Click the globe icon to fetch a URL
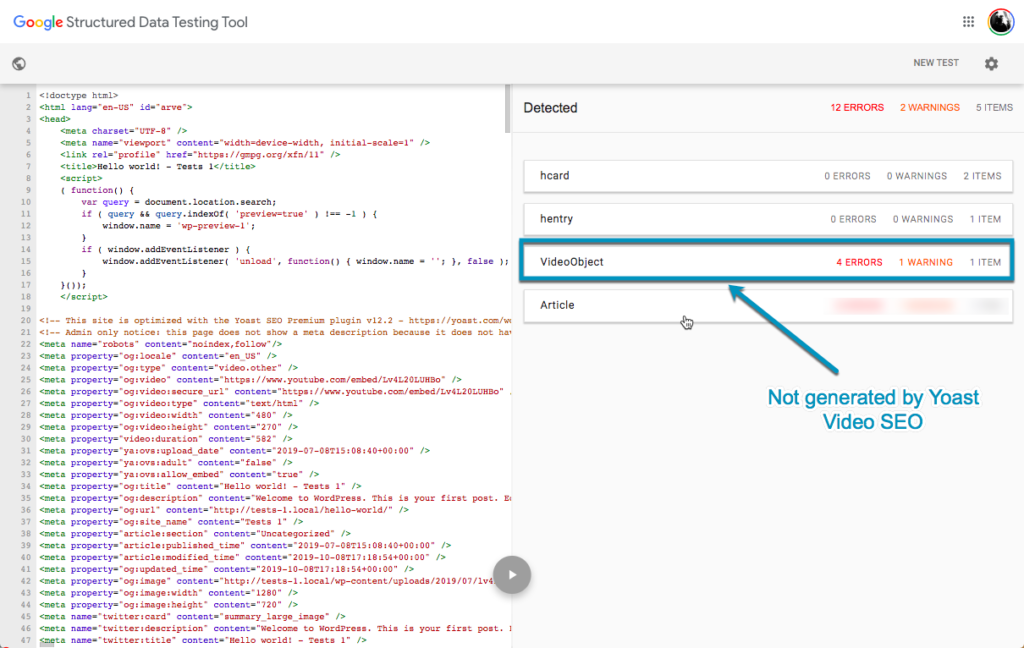1024x648 pixels. 19,63
